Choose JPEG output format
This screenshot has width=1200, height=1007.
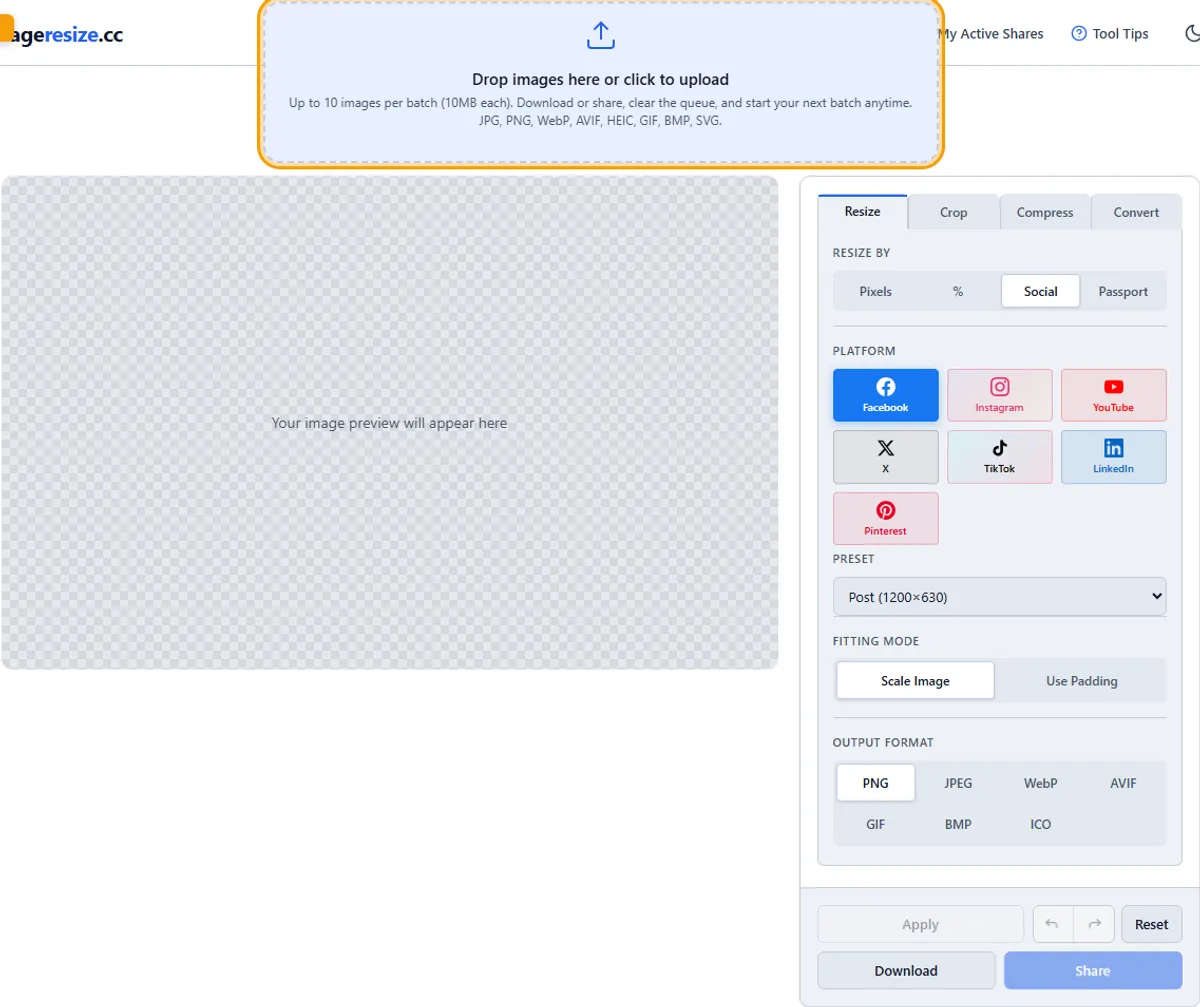click(x=959, y=783)
